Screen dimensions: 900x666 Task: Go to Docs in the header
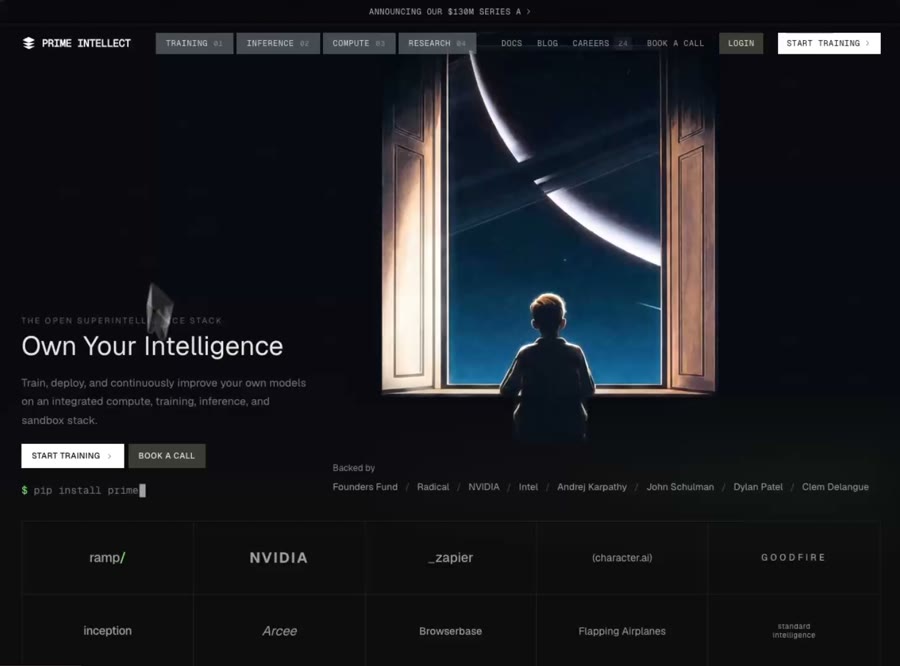point(511,43)
